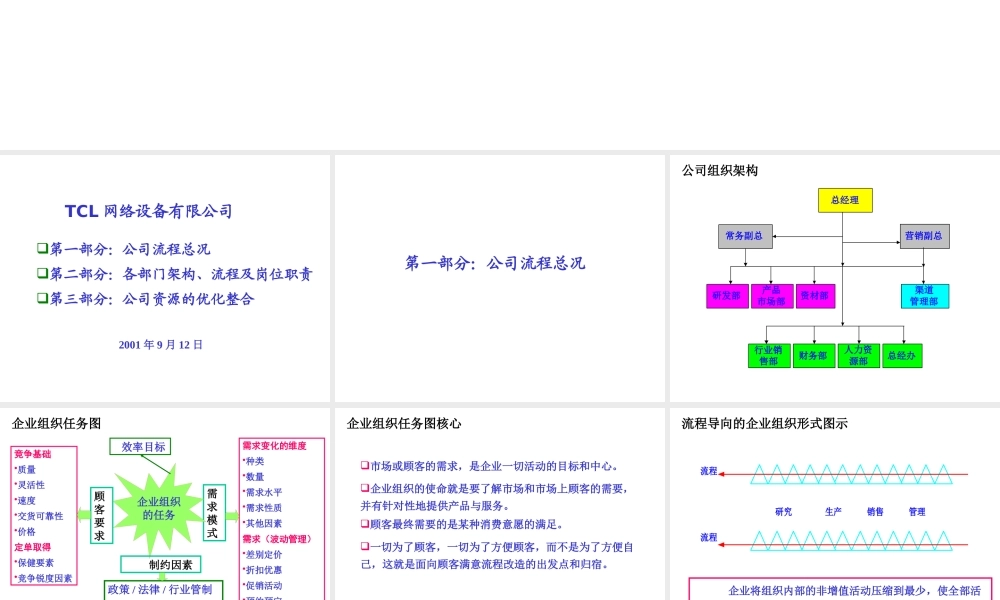This screenshot has height=600, width=1000.
Task: Open the TCL 网络设备有限公司 title slide thumbnail
Action: click(165, 278)
